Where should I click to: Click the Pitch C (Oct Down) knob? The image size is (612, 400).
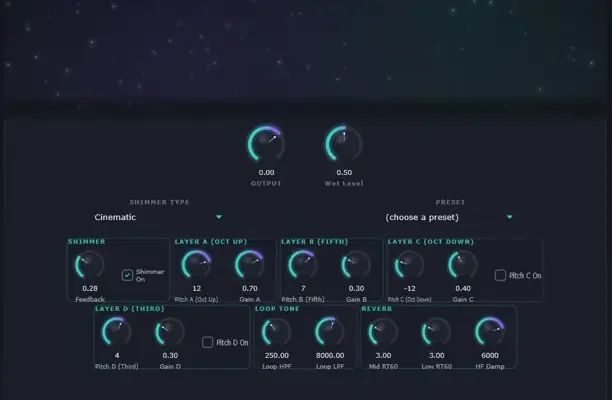click(x=409, y=265)
